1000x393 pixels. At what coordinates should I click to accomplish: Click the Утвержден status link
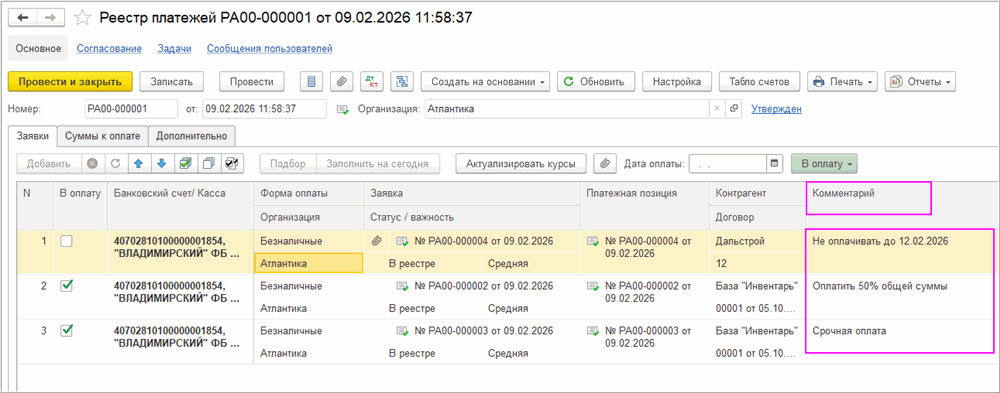776,109
